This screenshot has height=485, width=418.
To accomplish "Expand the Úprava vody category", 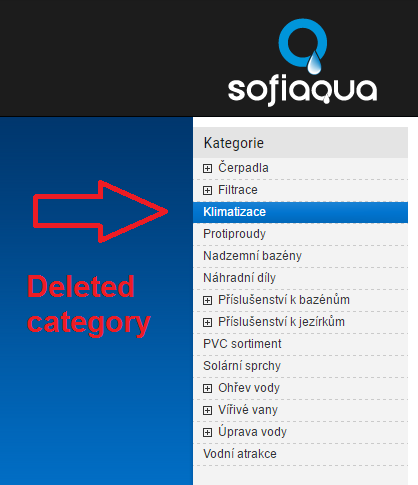I will [x=207, y=432].
